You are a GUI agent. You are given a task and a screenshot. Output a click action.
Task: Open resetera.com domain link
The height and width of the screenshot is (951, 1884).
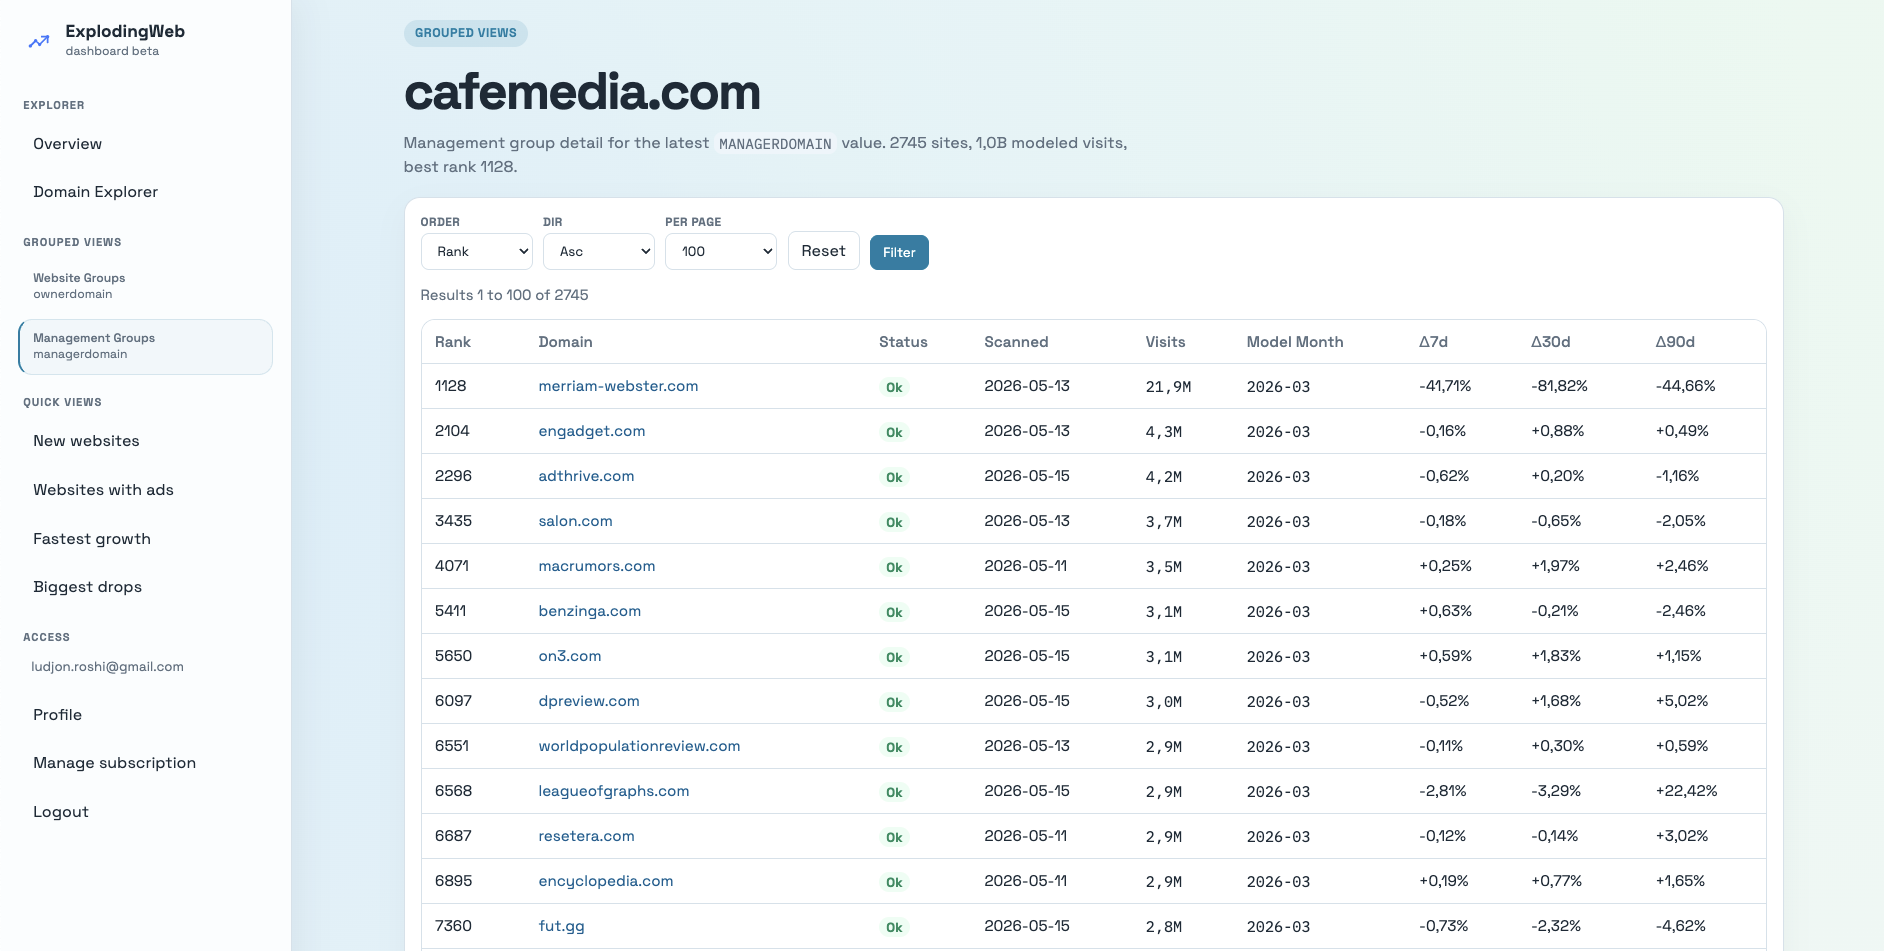(586, 836)
